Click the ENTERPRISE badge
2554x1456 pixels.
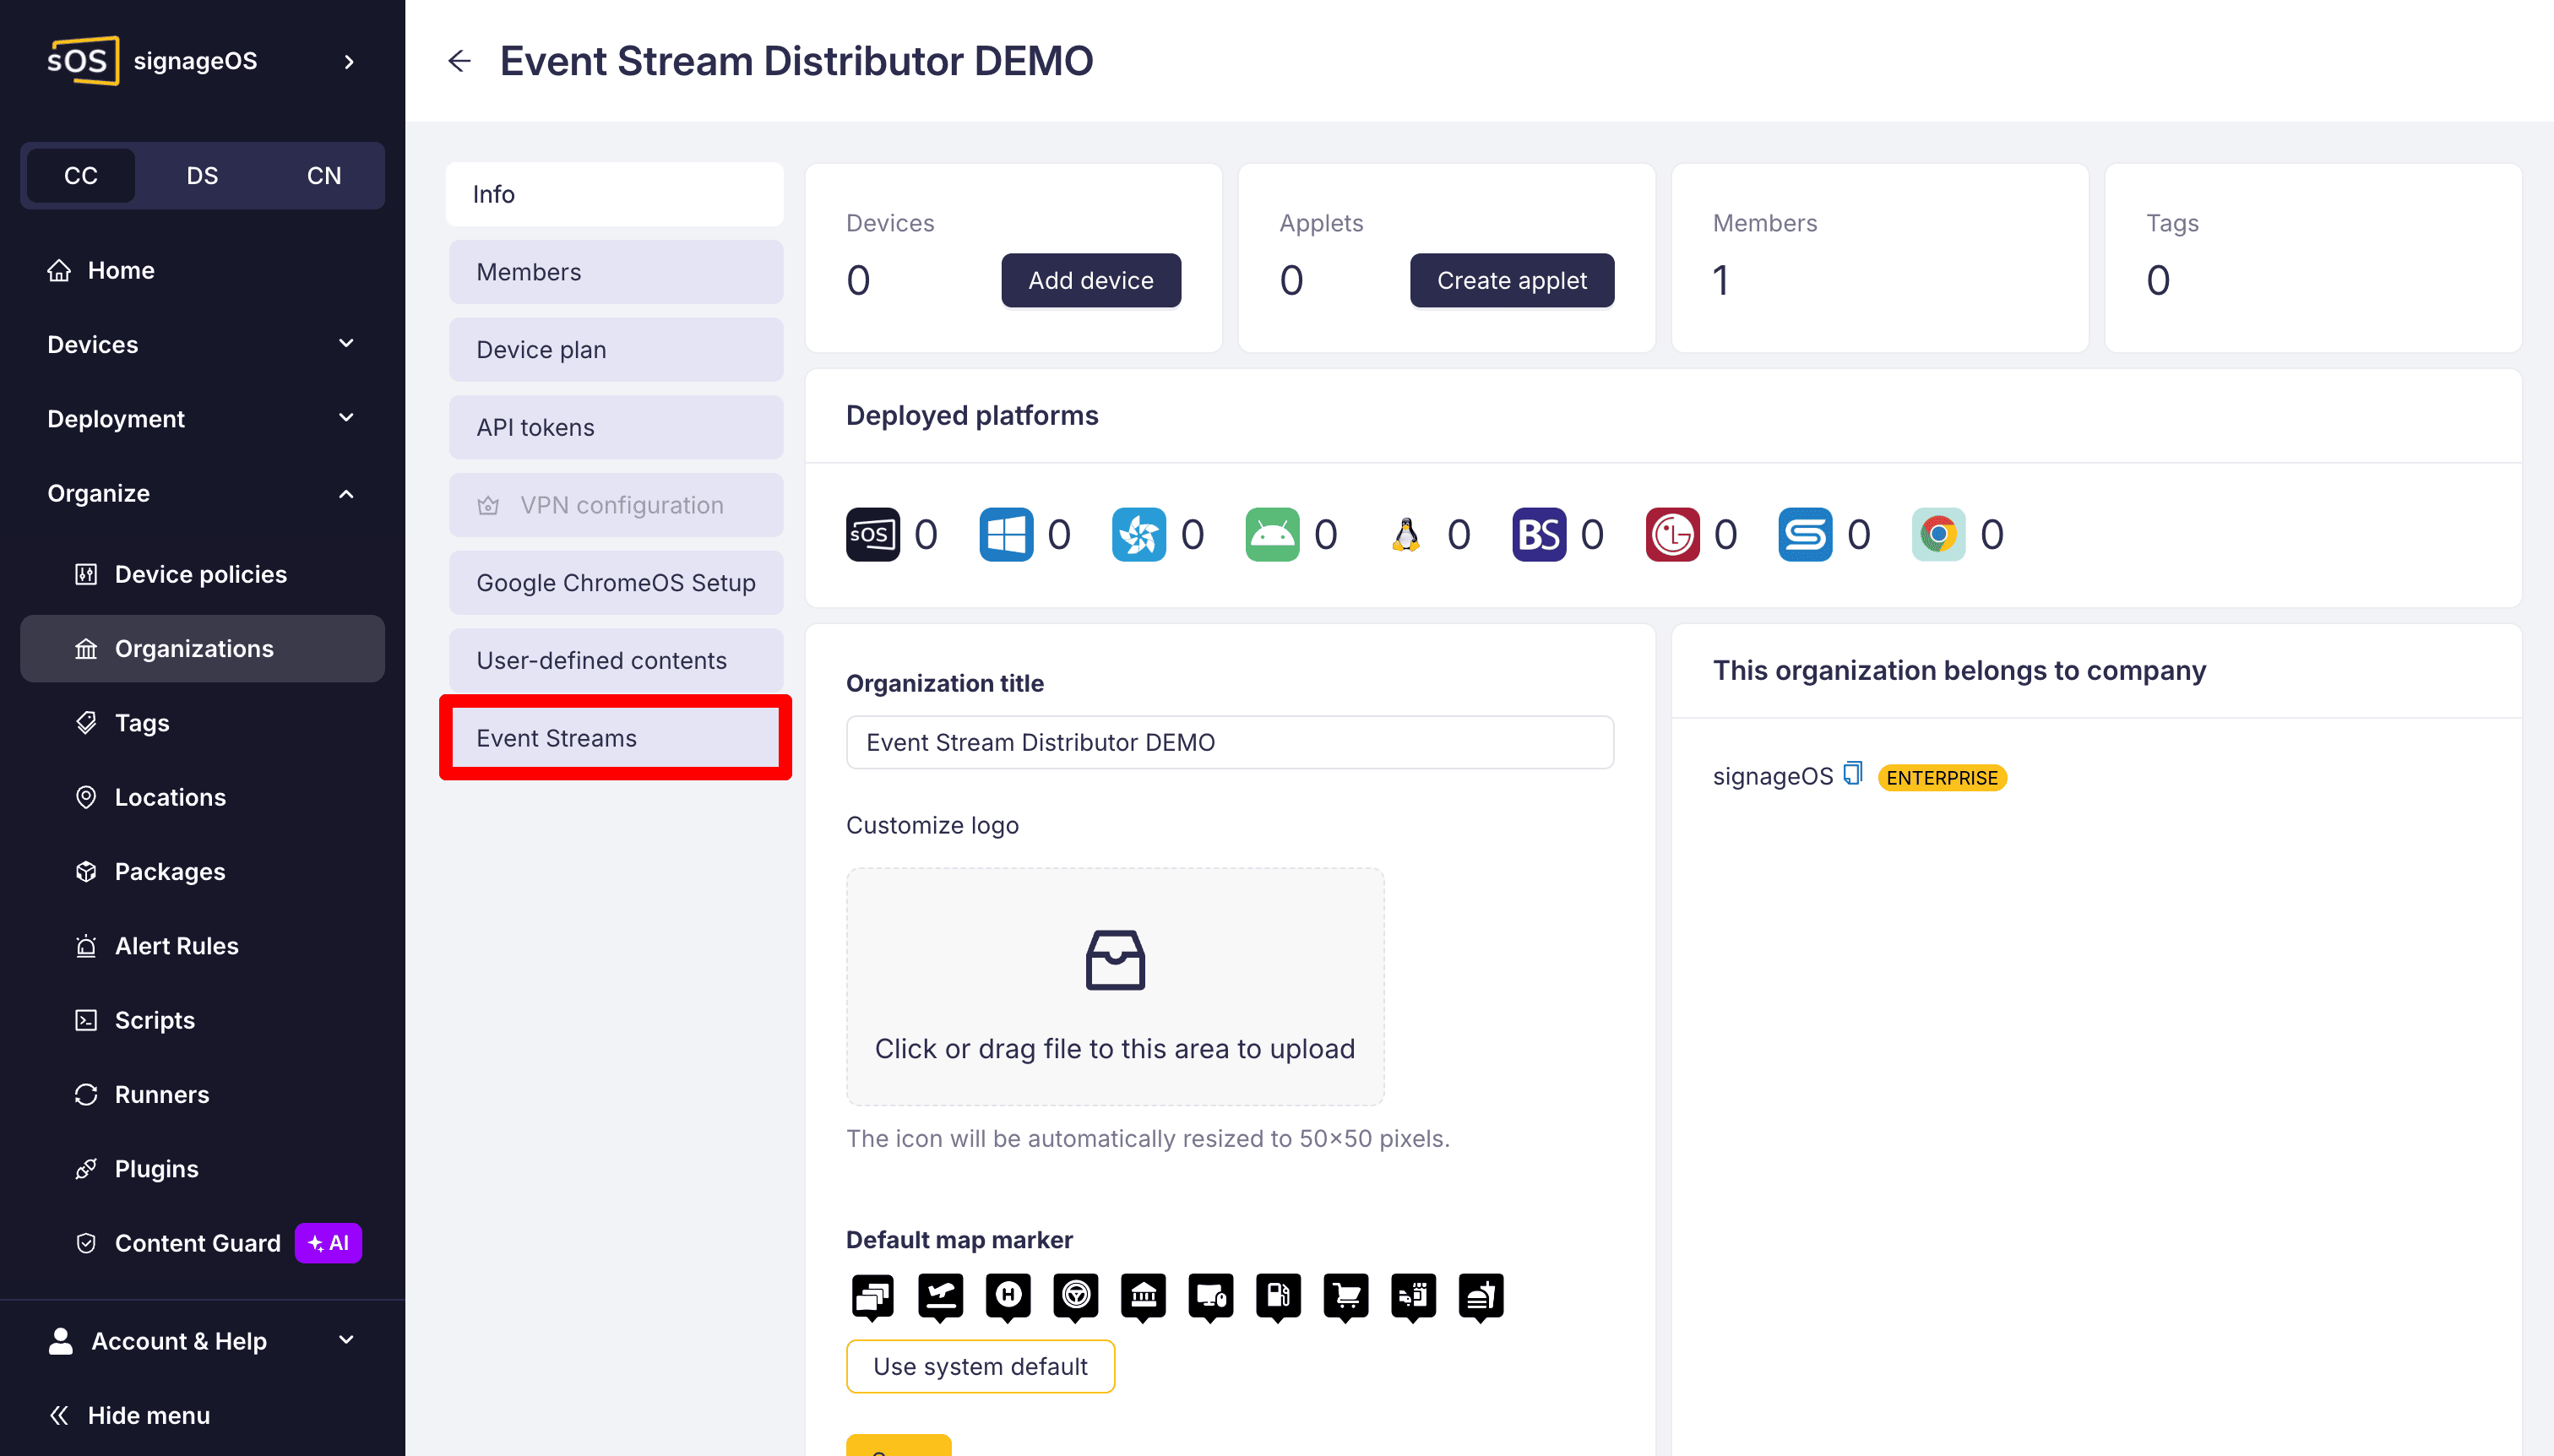[x=1942, y=778]
